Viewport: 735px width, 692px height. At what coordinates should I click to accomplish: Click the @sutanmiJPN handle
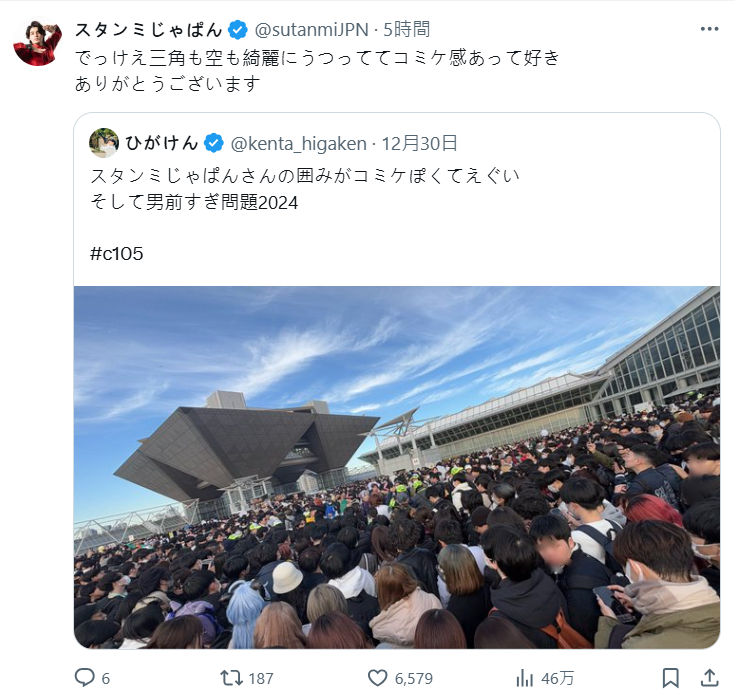click(x=311, y=30)
